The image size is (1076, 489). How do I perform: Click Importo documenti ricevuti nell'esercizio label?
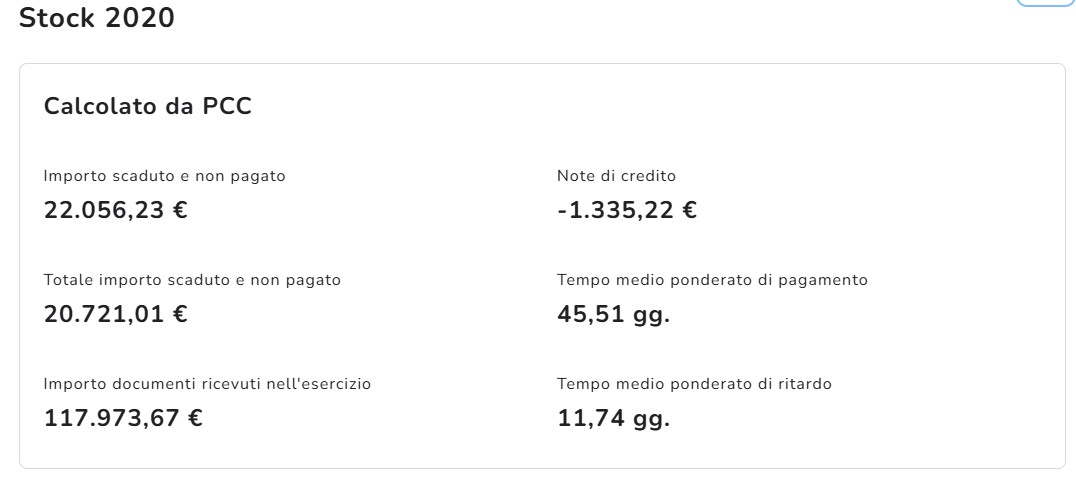click(207, 384)
